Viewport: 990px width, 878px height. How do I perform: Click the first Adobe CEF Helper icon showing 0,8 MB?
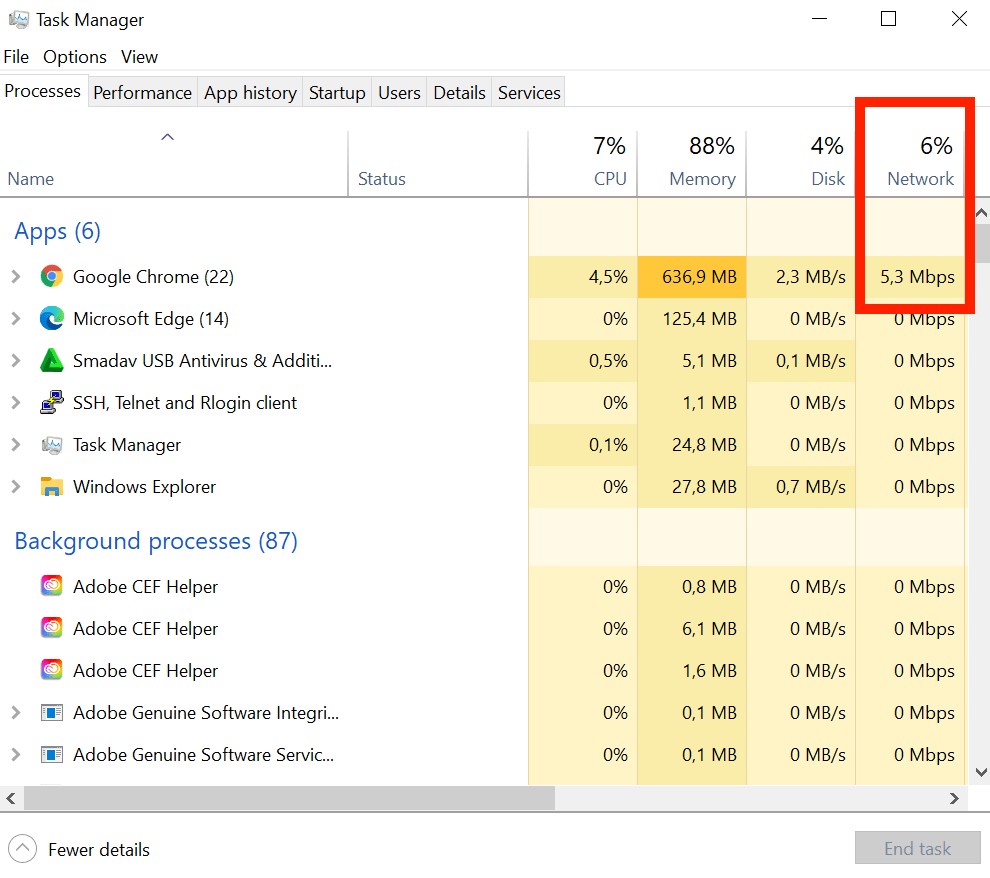tap(52, 586)
